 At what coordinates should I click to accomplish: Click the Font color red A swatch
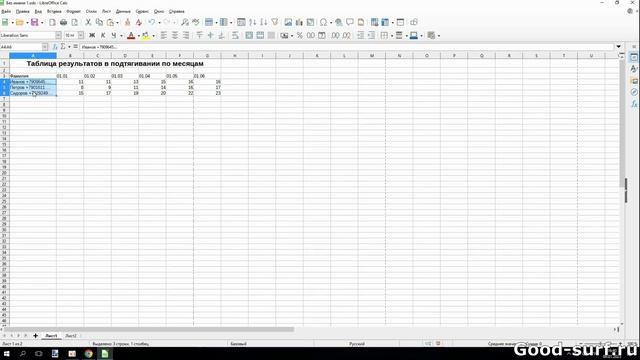tap(131, 36)
